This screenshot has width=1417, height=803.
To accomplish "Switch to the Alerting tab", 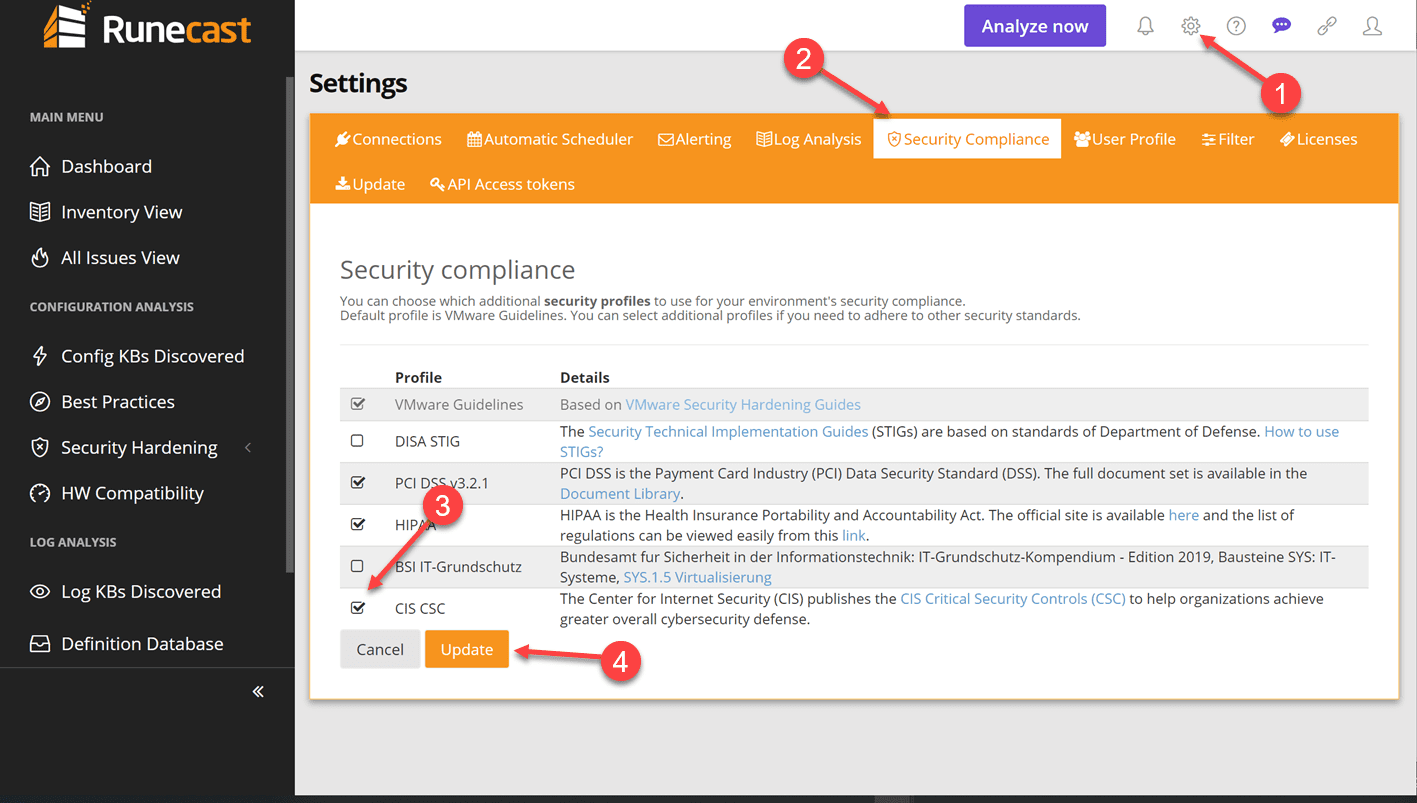I will coord(694,139).
